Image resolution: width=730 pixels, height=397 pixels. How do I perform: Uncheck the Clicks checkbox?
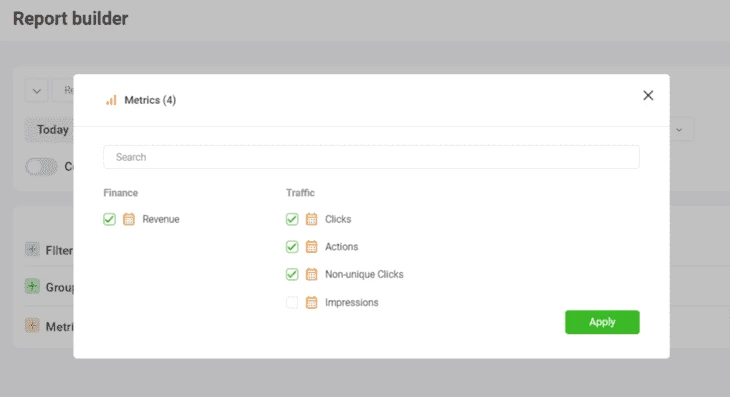coord(292,219)
